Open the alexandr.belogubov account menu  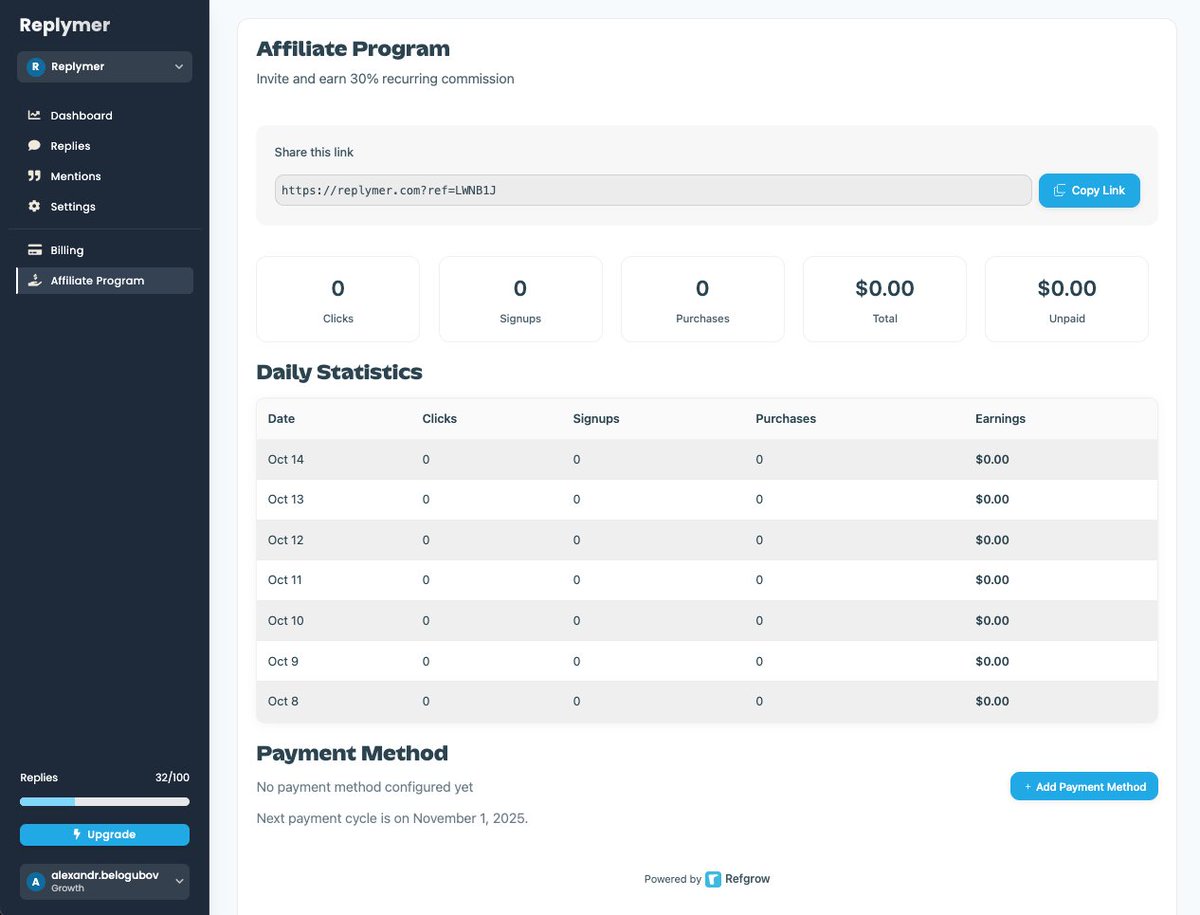point(104,881)
